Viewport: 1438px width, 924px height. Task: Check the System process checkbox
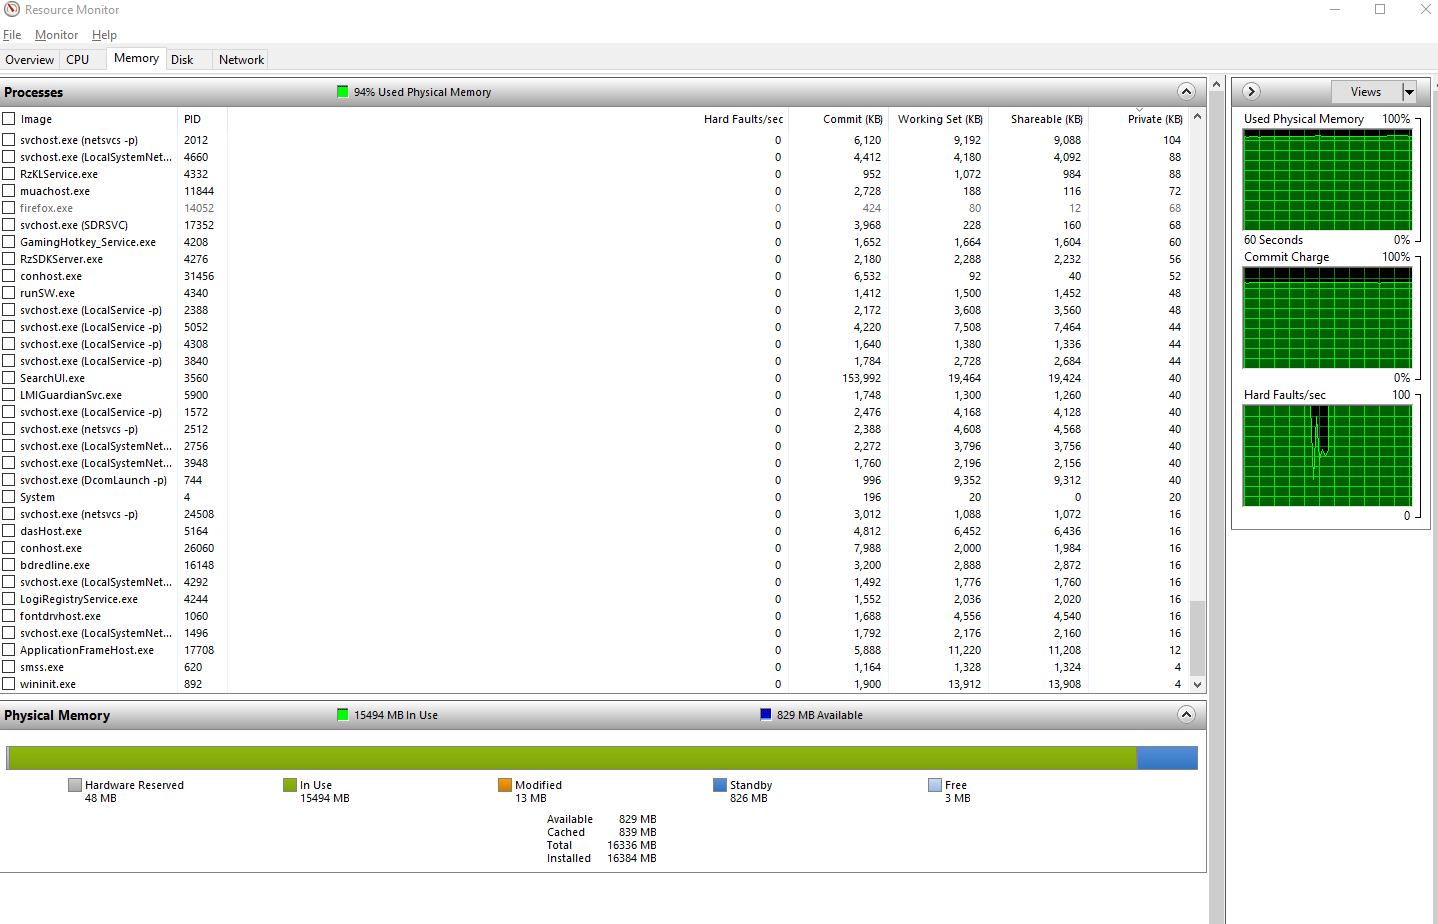9,497
